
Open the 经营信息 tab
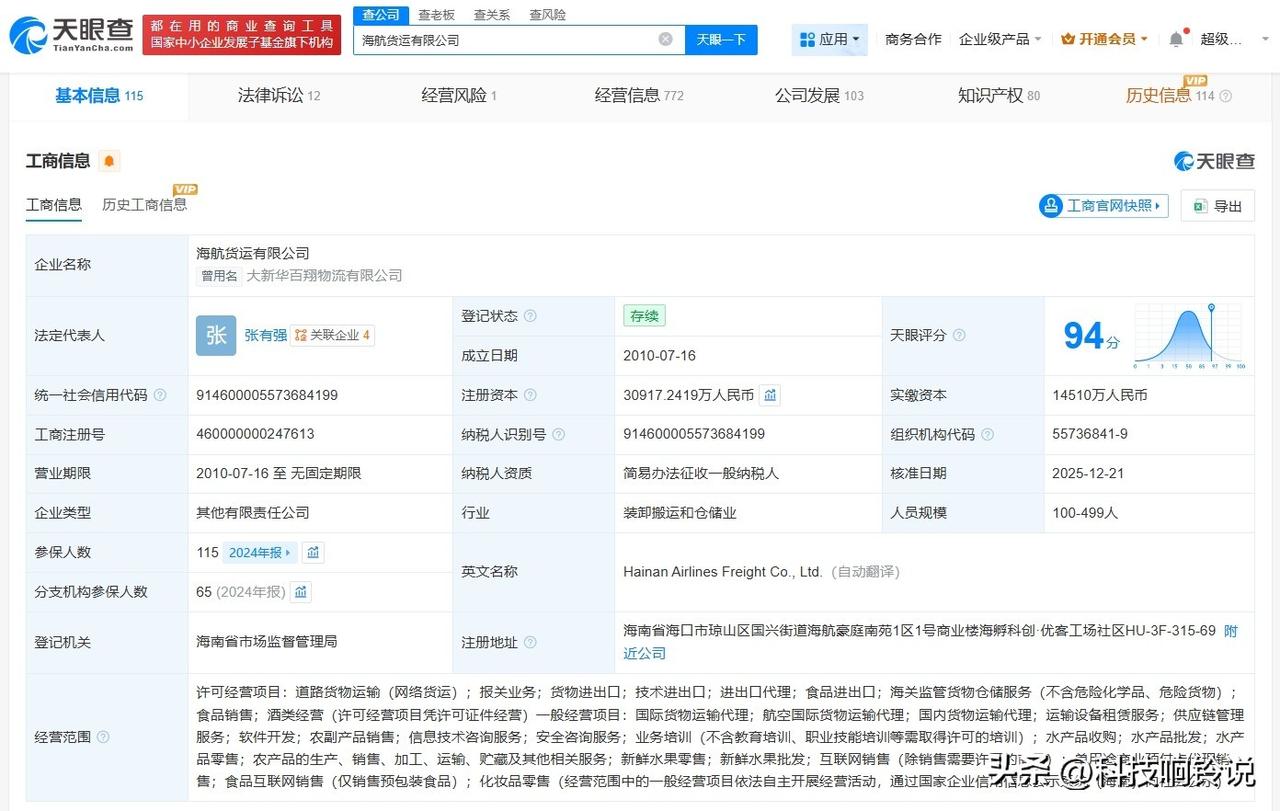[638, 96]
